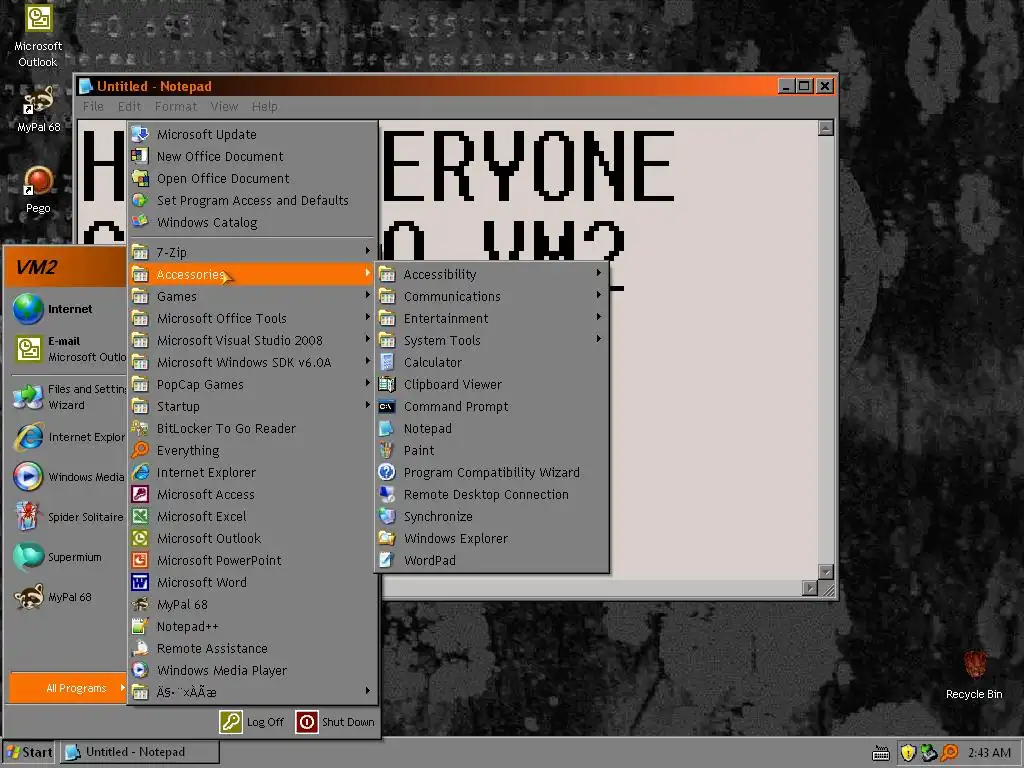Open Remote Assistance icon
The image size is (1024, 768).
[x=140, y=648]
